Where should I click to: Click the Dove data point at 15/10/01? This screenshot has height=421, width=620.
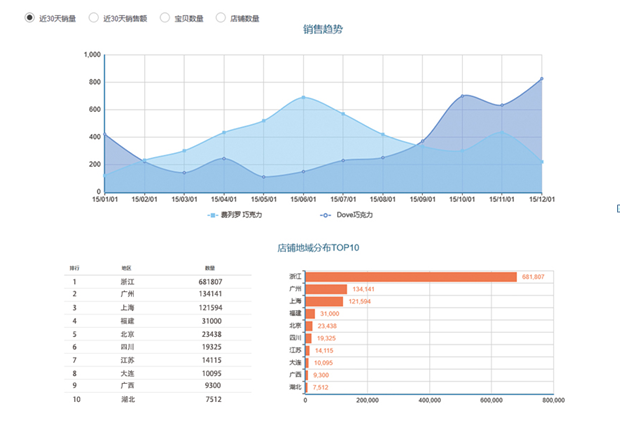point(462,96)
